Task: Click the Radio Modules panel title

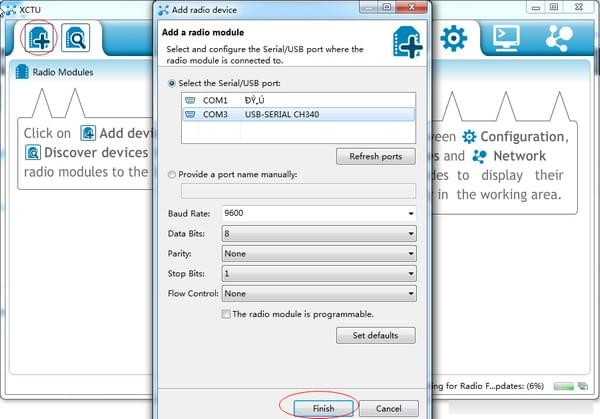Action: pos(63,72)
